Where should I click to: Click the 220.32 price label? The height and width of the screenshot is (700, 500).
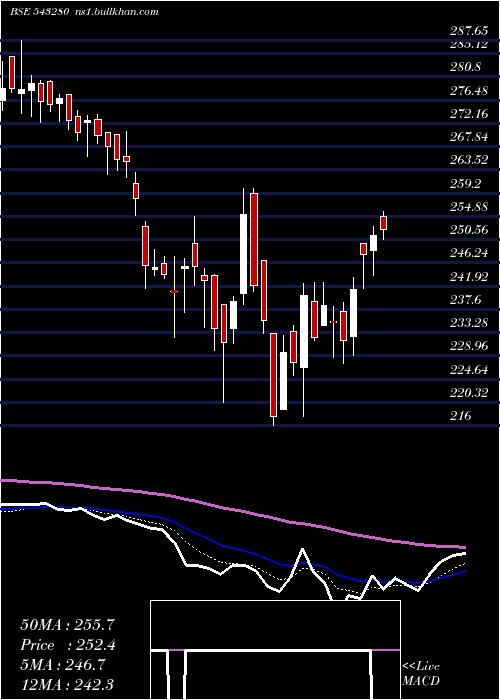469,392
